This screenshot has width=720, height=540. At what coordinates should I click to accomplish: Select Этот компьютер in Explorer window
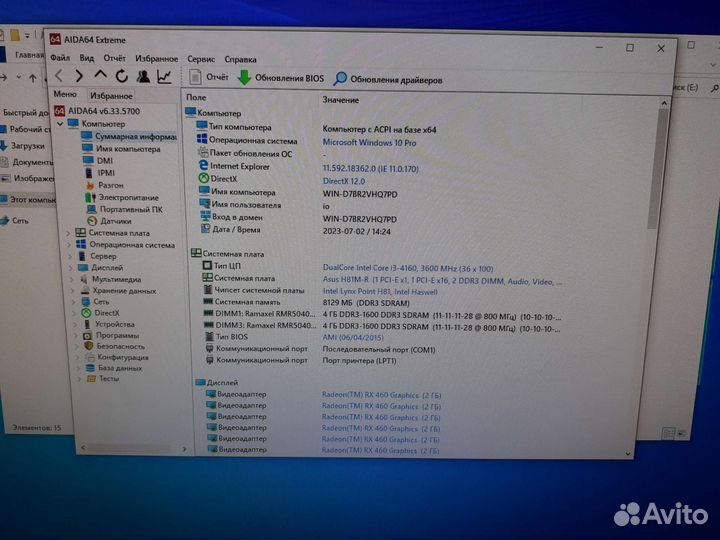click(x=28, y=199)
